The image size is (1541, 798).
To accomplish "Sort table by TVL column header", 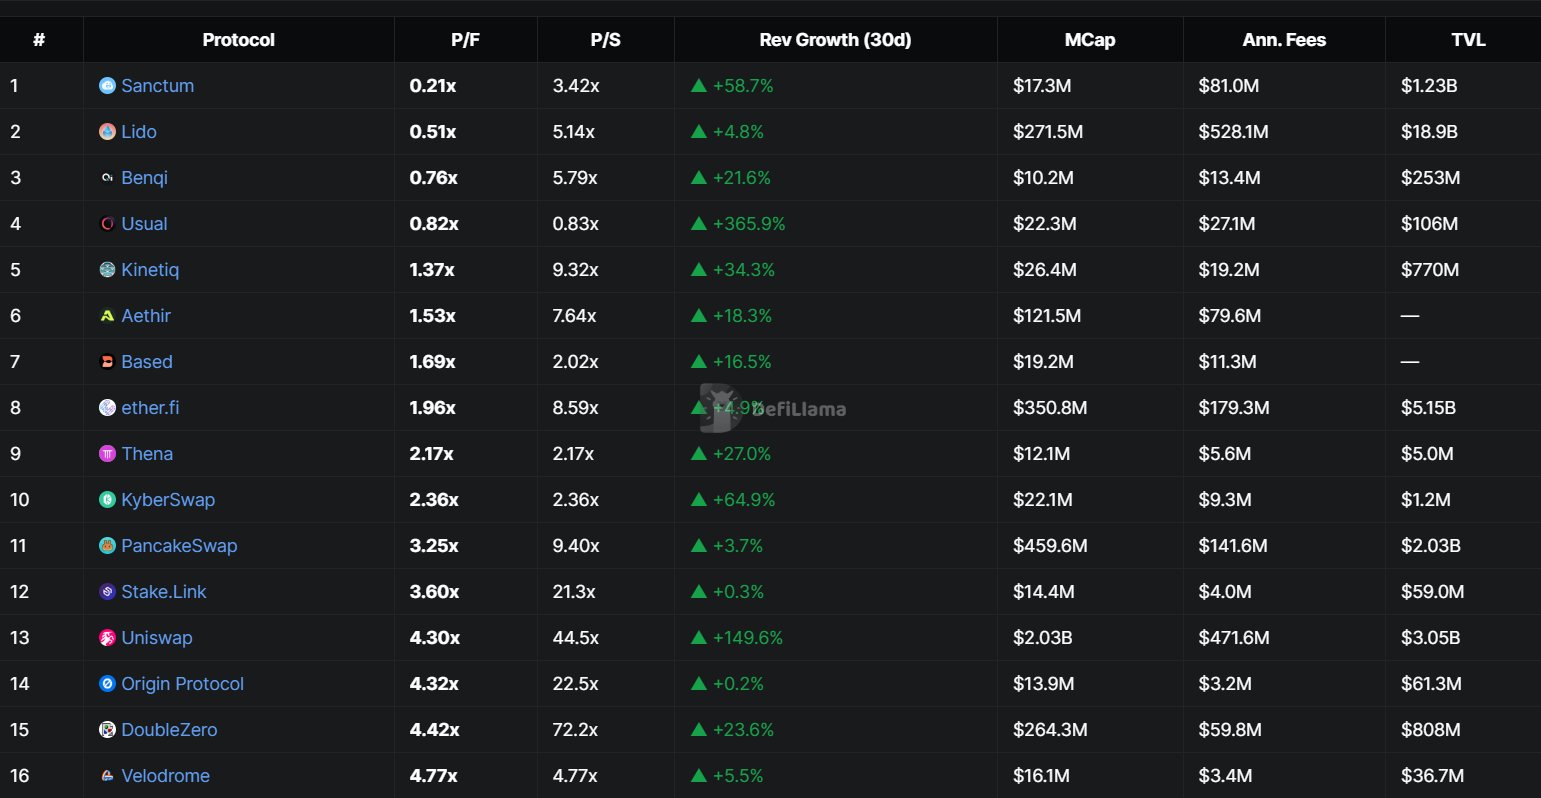I will [x=1468, y=40].
